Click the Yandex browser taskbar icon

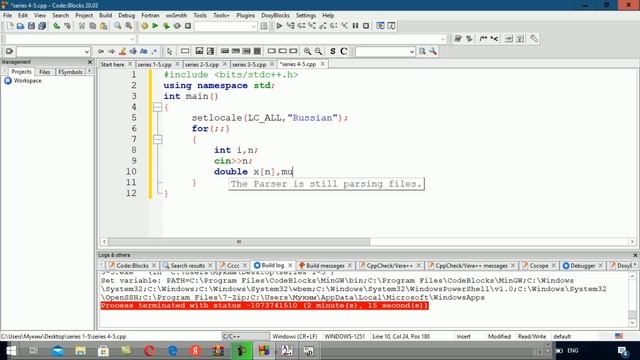coord(195,351)
